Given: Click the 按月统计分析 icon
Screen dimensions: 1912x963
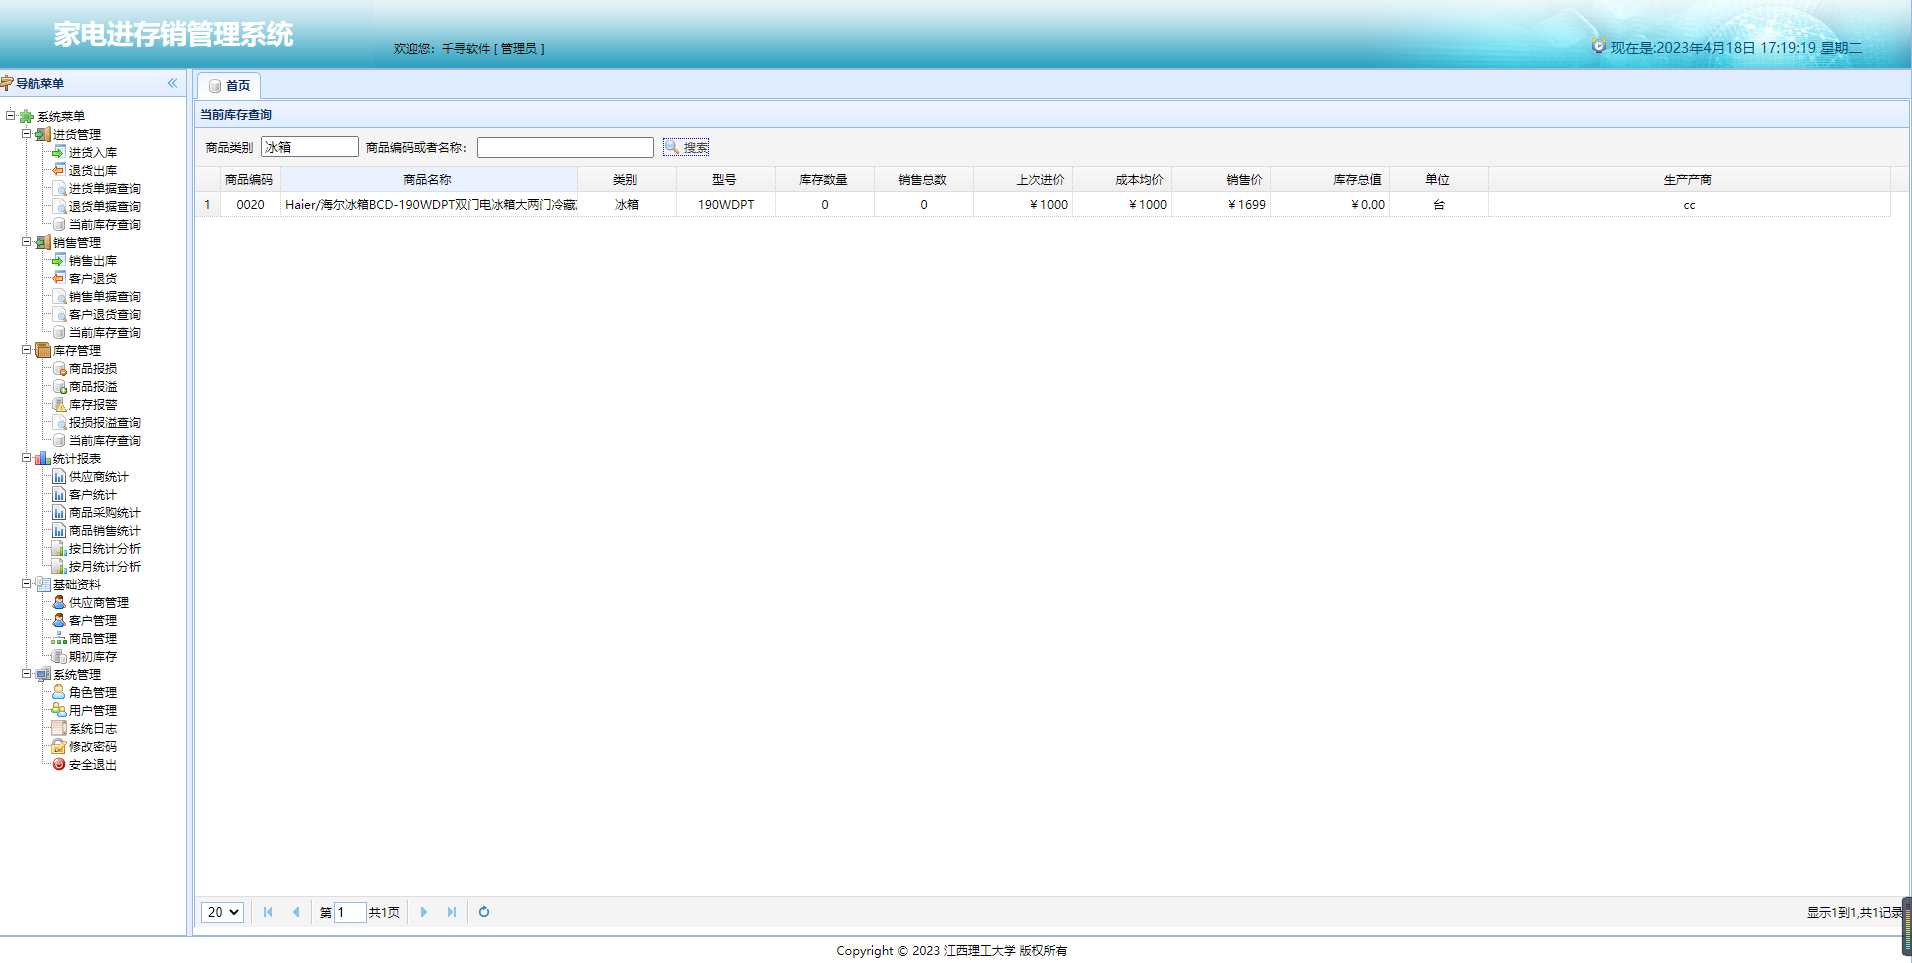Looking at the screenshot, I should [x=59, y=566].
